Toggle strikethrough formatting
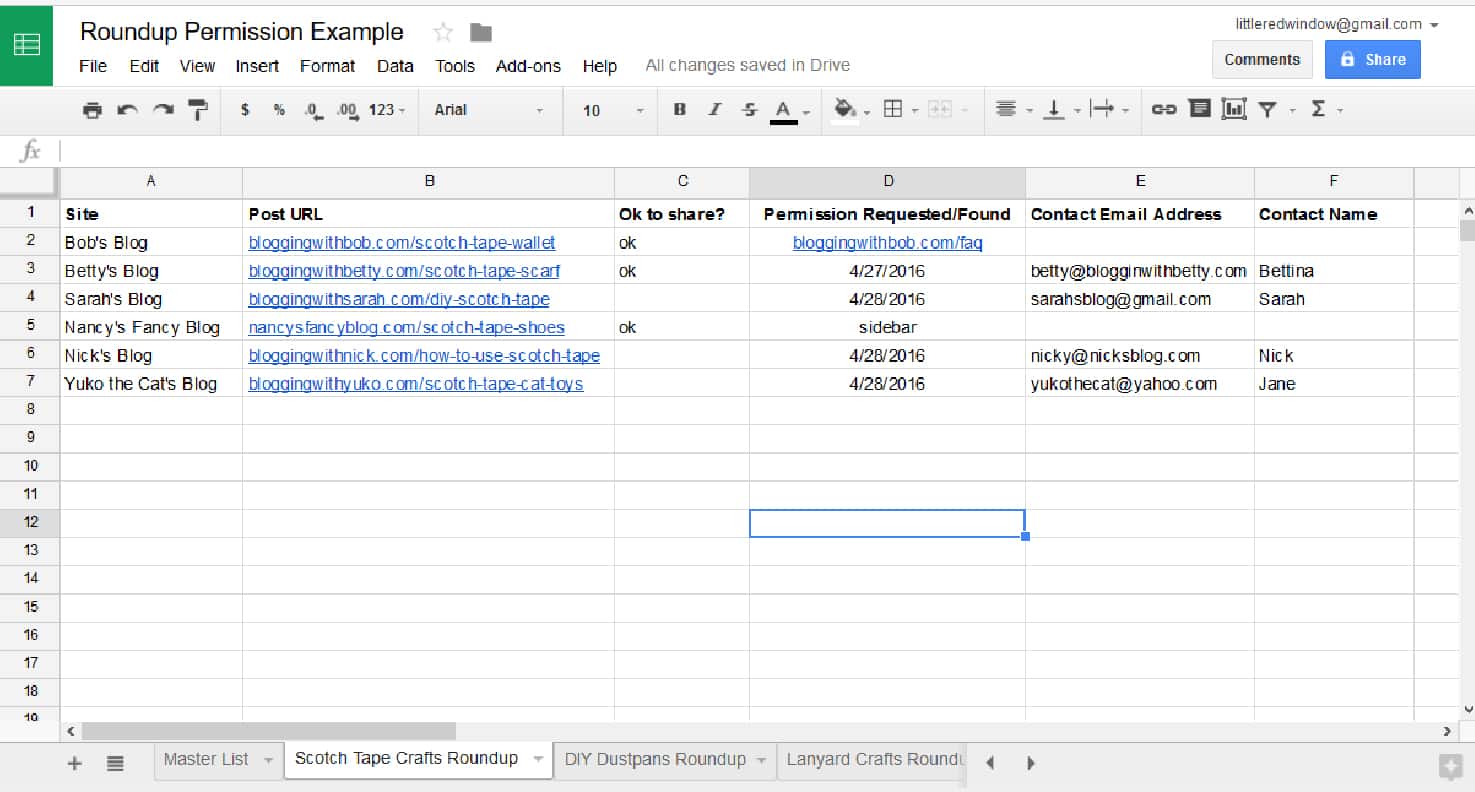1475x792 pixels. [x=750, y=110]
